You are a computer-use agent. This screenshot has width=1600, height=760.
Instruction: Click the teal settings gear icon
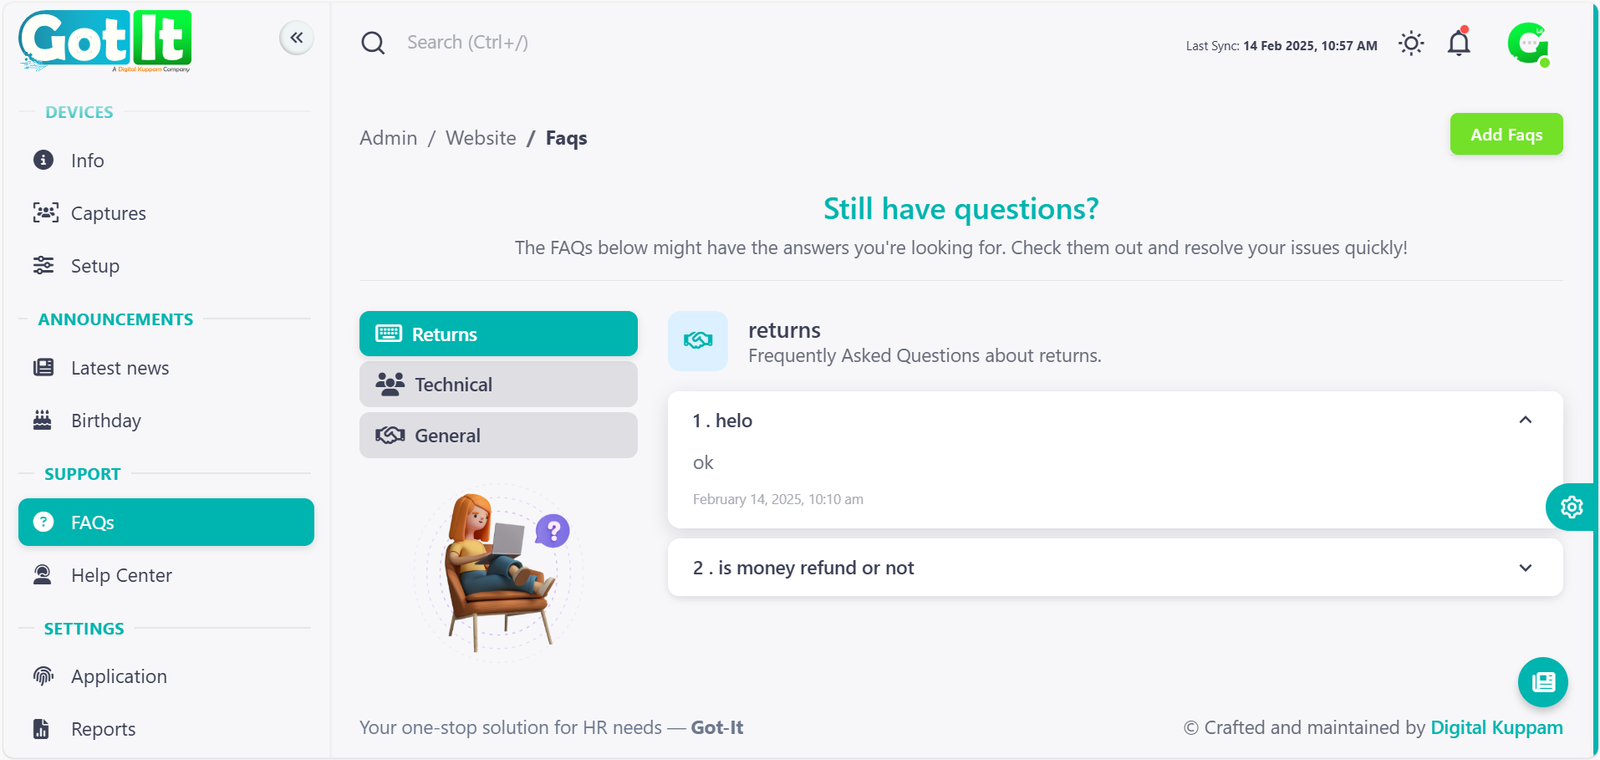[x=1571, y=507]
